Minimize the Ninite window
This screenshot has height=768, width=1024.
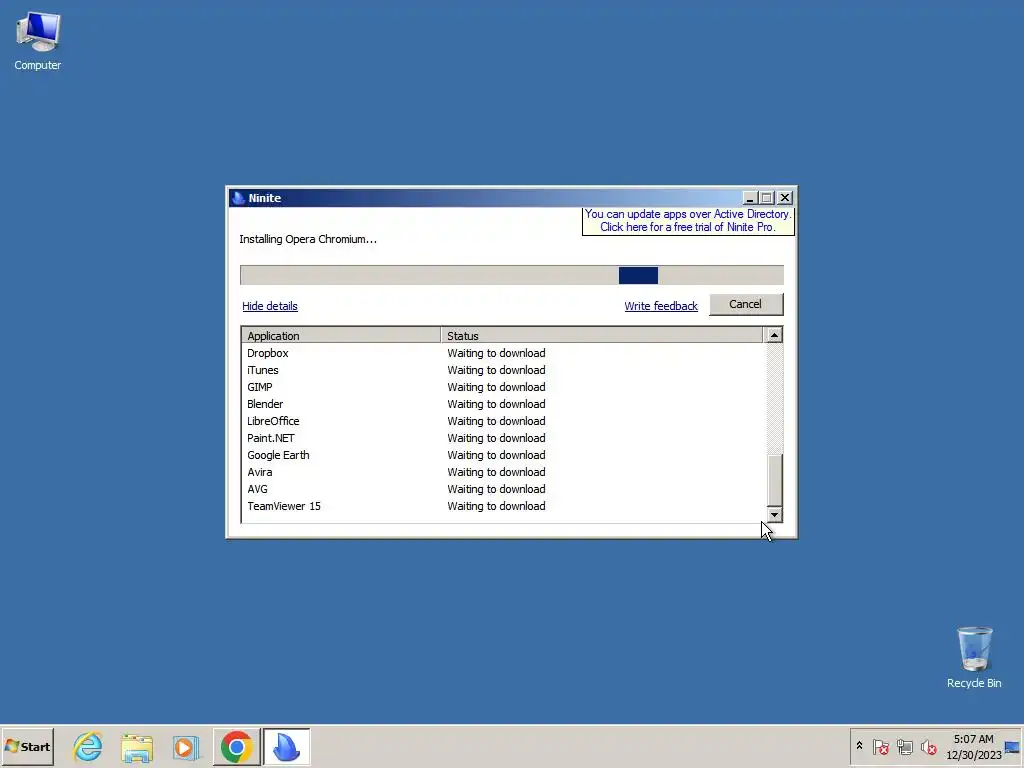click(x=750, y=198)
